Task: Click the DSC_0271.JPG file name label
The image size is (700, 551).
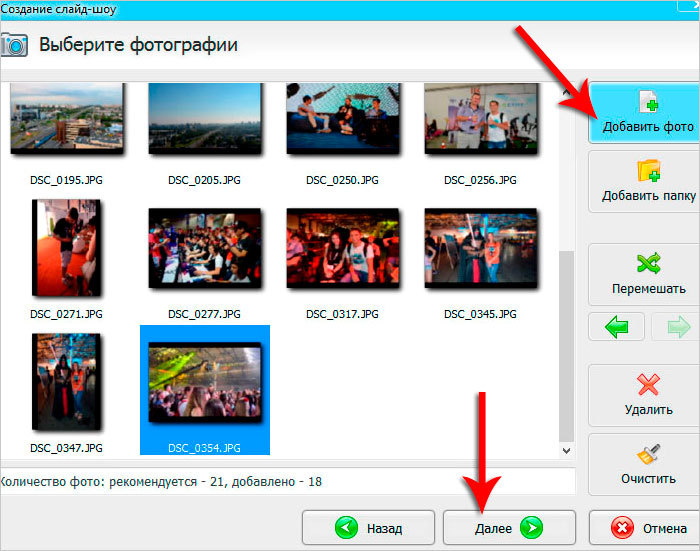Action: point(66,314)
